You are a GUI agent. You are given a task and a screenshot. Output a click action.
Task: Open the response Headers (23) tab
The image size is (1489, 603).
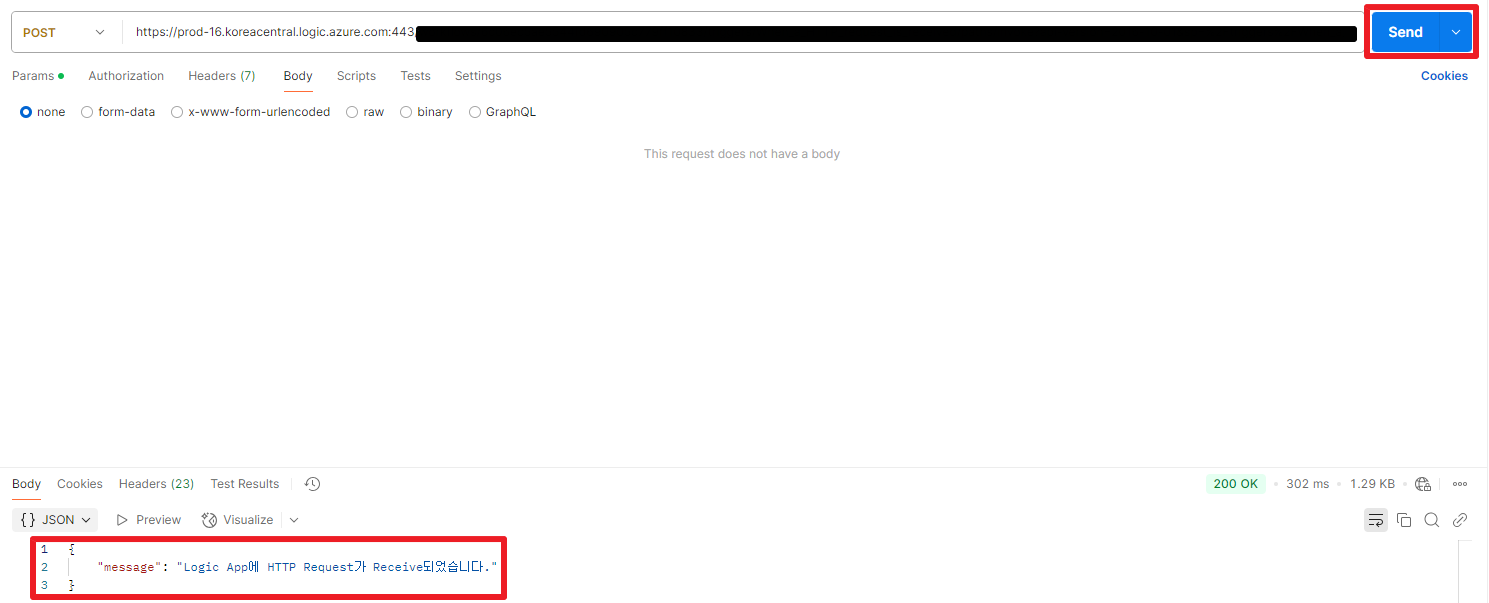coord(156,484)
